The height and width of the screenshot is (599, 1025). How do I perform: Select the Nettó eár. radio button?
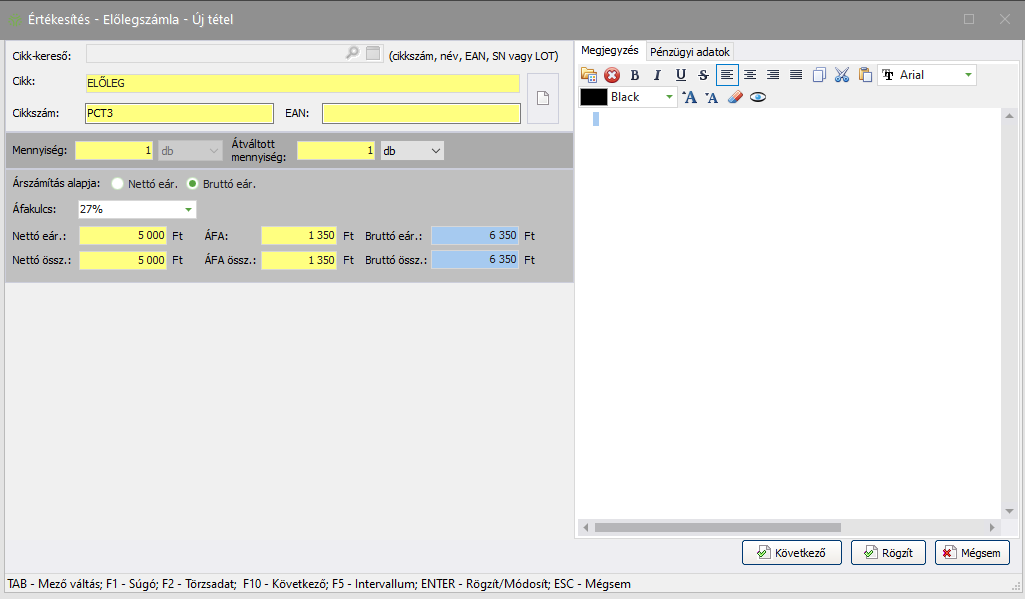click(x=118, y=184)
